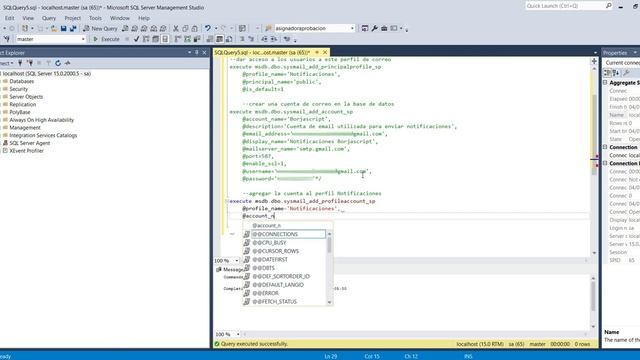Toggle Include Client Statistics
Viewport: 640px width, 360px height.
pos(197,39)
